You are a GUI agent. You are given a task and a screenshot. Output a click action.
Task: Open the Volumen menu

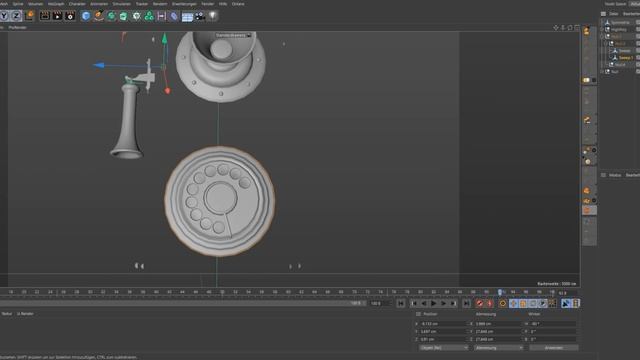[36, 4]
